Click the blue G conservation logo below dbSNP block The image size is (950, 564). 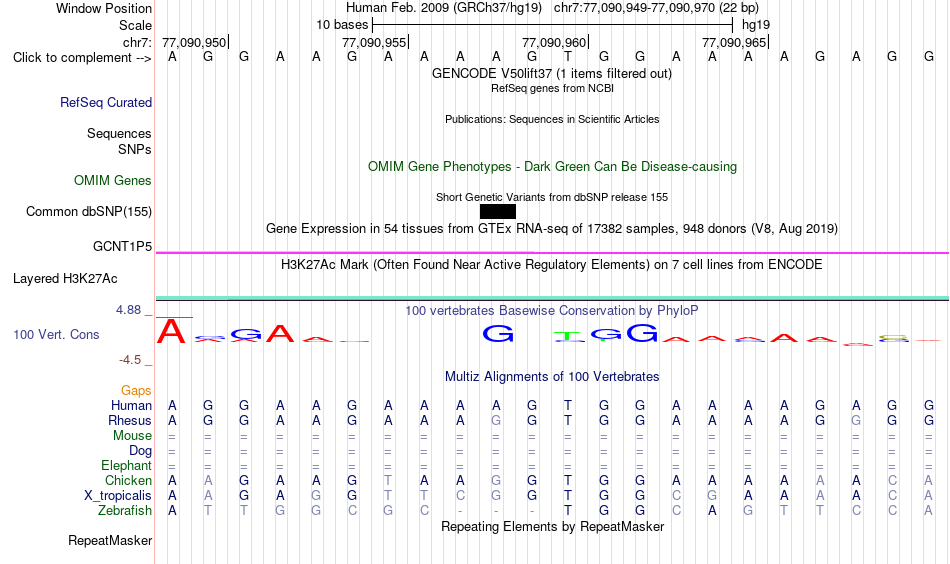tap(498, 333)
